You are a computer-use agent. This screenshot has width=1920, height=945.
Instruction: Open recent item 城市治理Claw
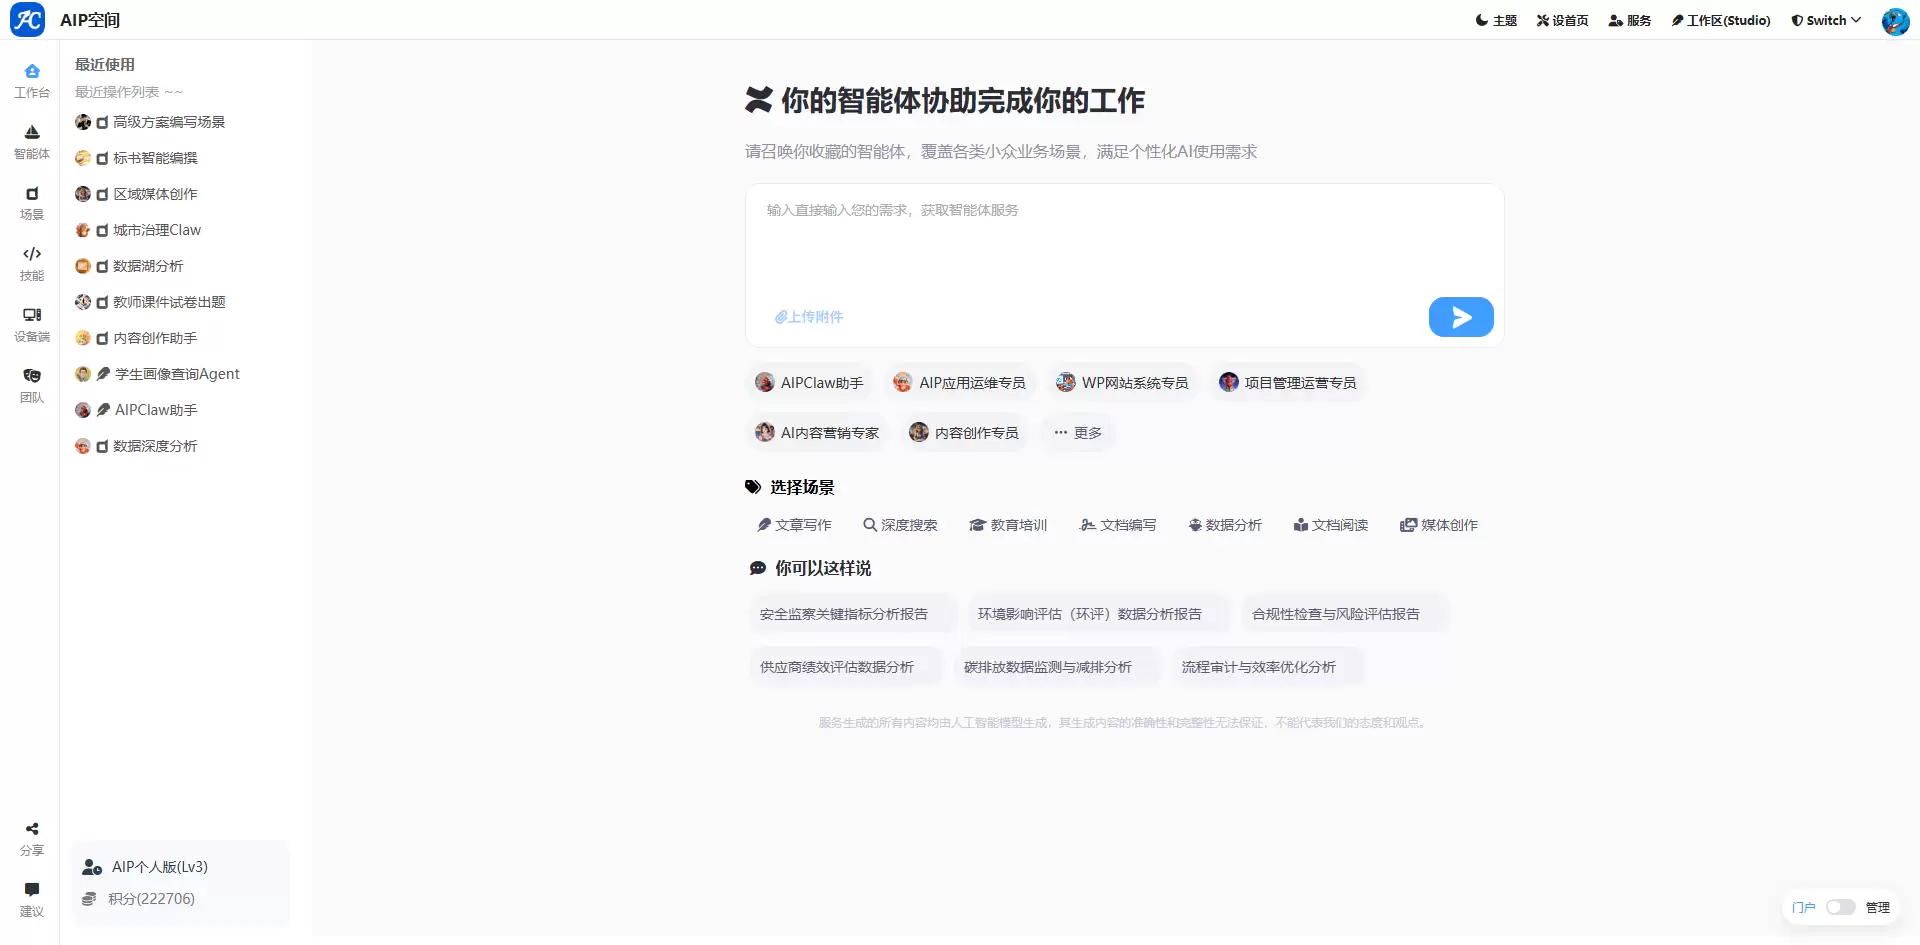click(x=157, y=230)
